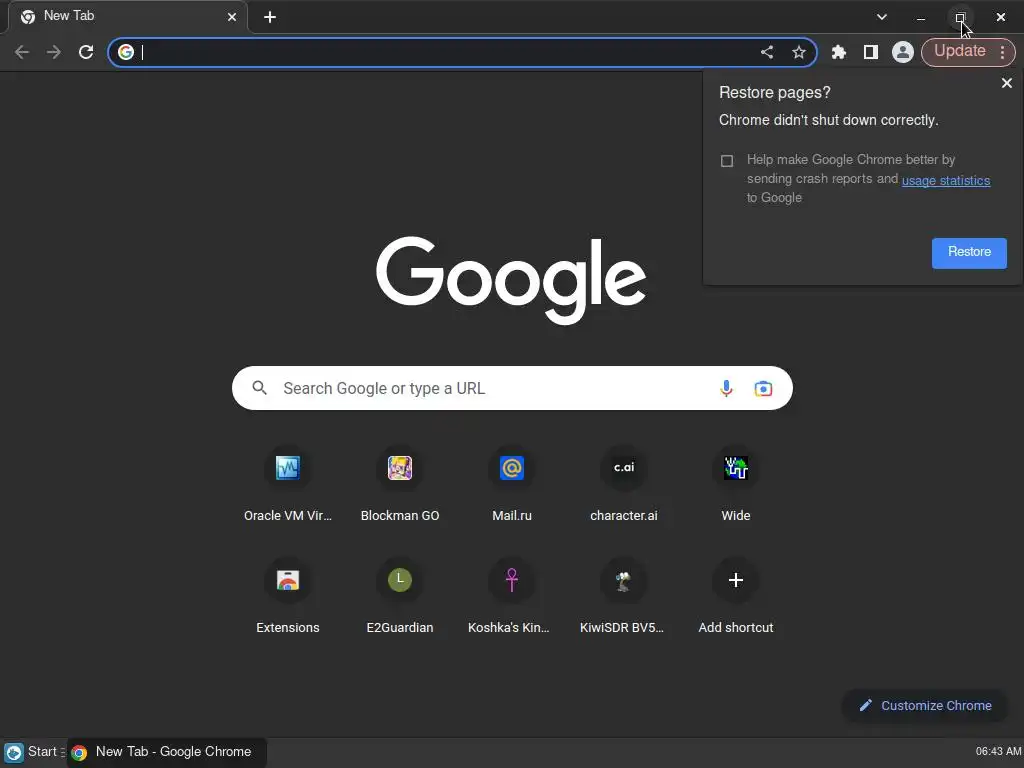Open the character.ai shortcut
This screenshot has height=768, width=1024.
624,486
